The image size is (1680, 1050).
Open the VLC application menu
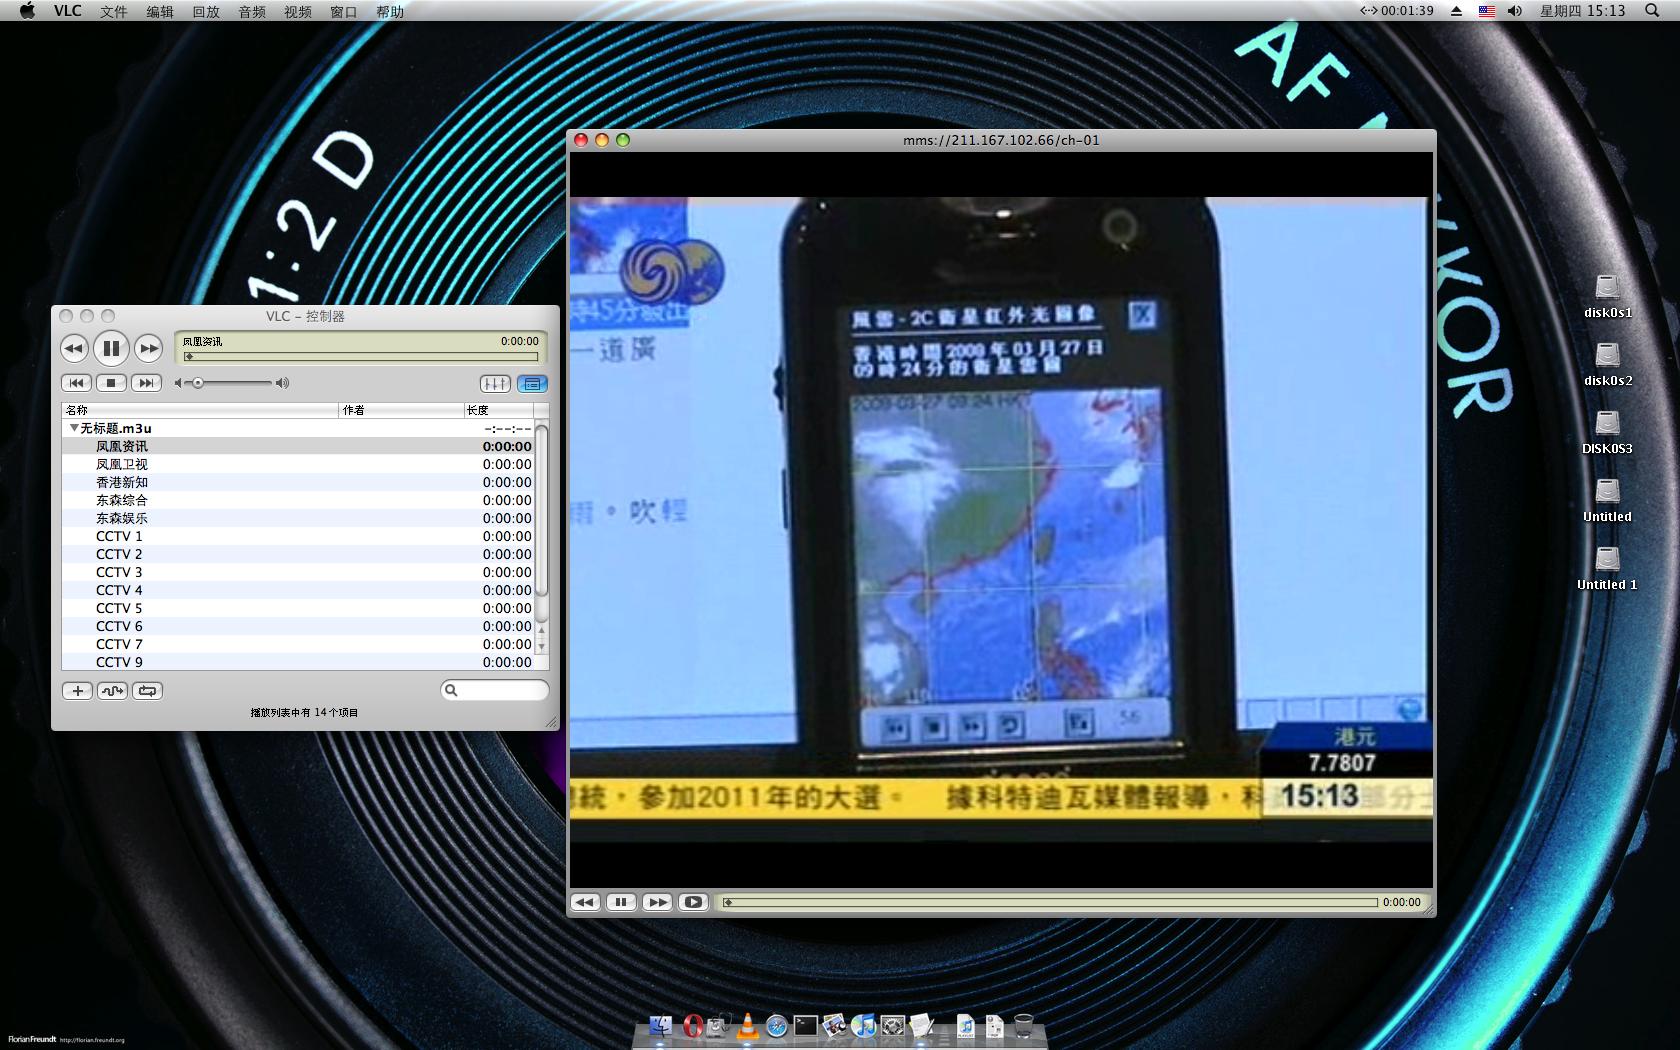pyautogui.click(x=68, y=11)
